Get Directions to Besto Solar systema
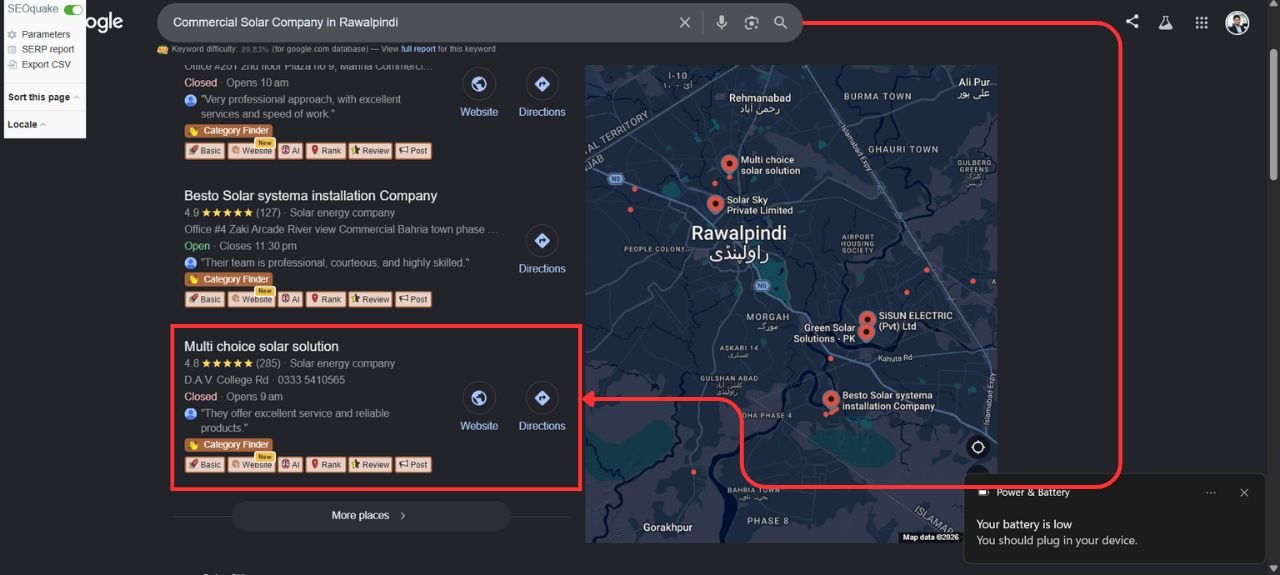The image size is (1280, 575). tap(542, 250)
